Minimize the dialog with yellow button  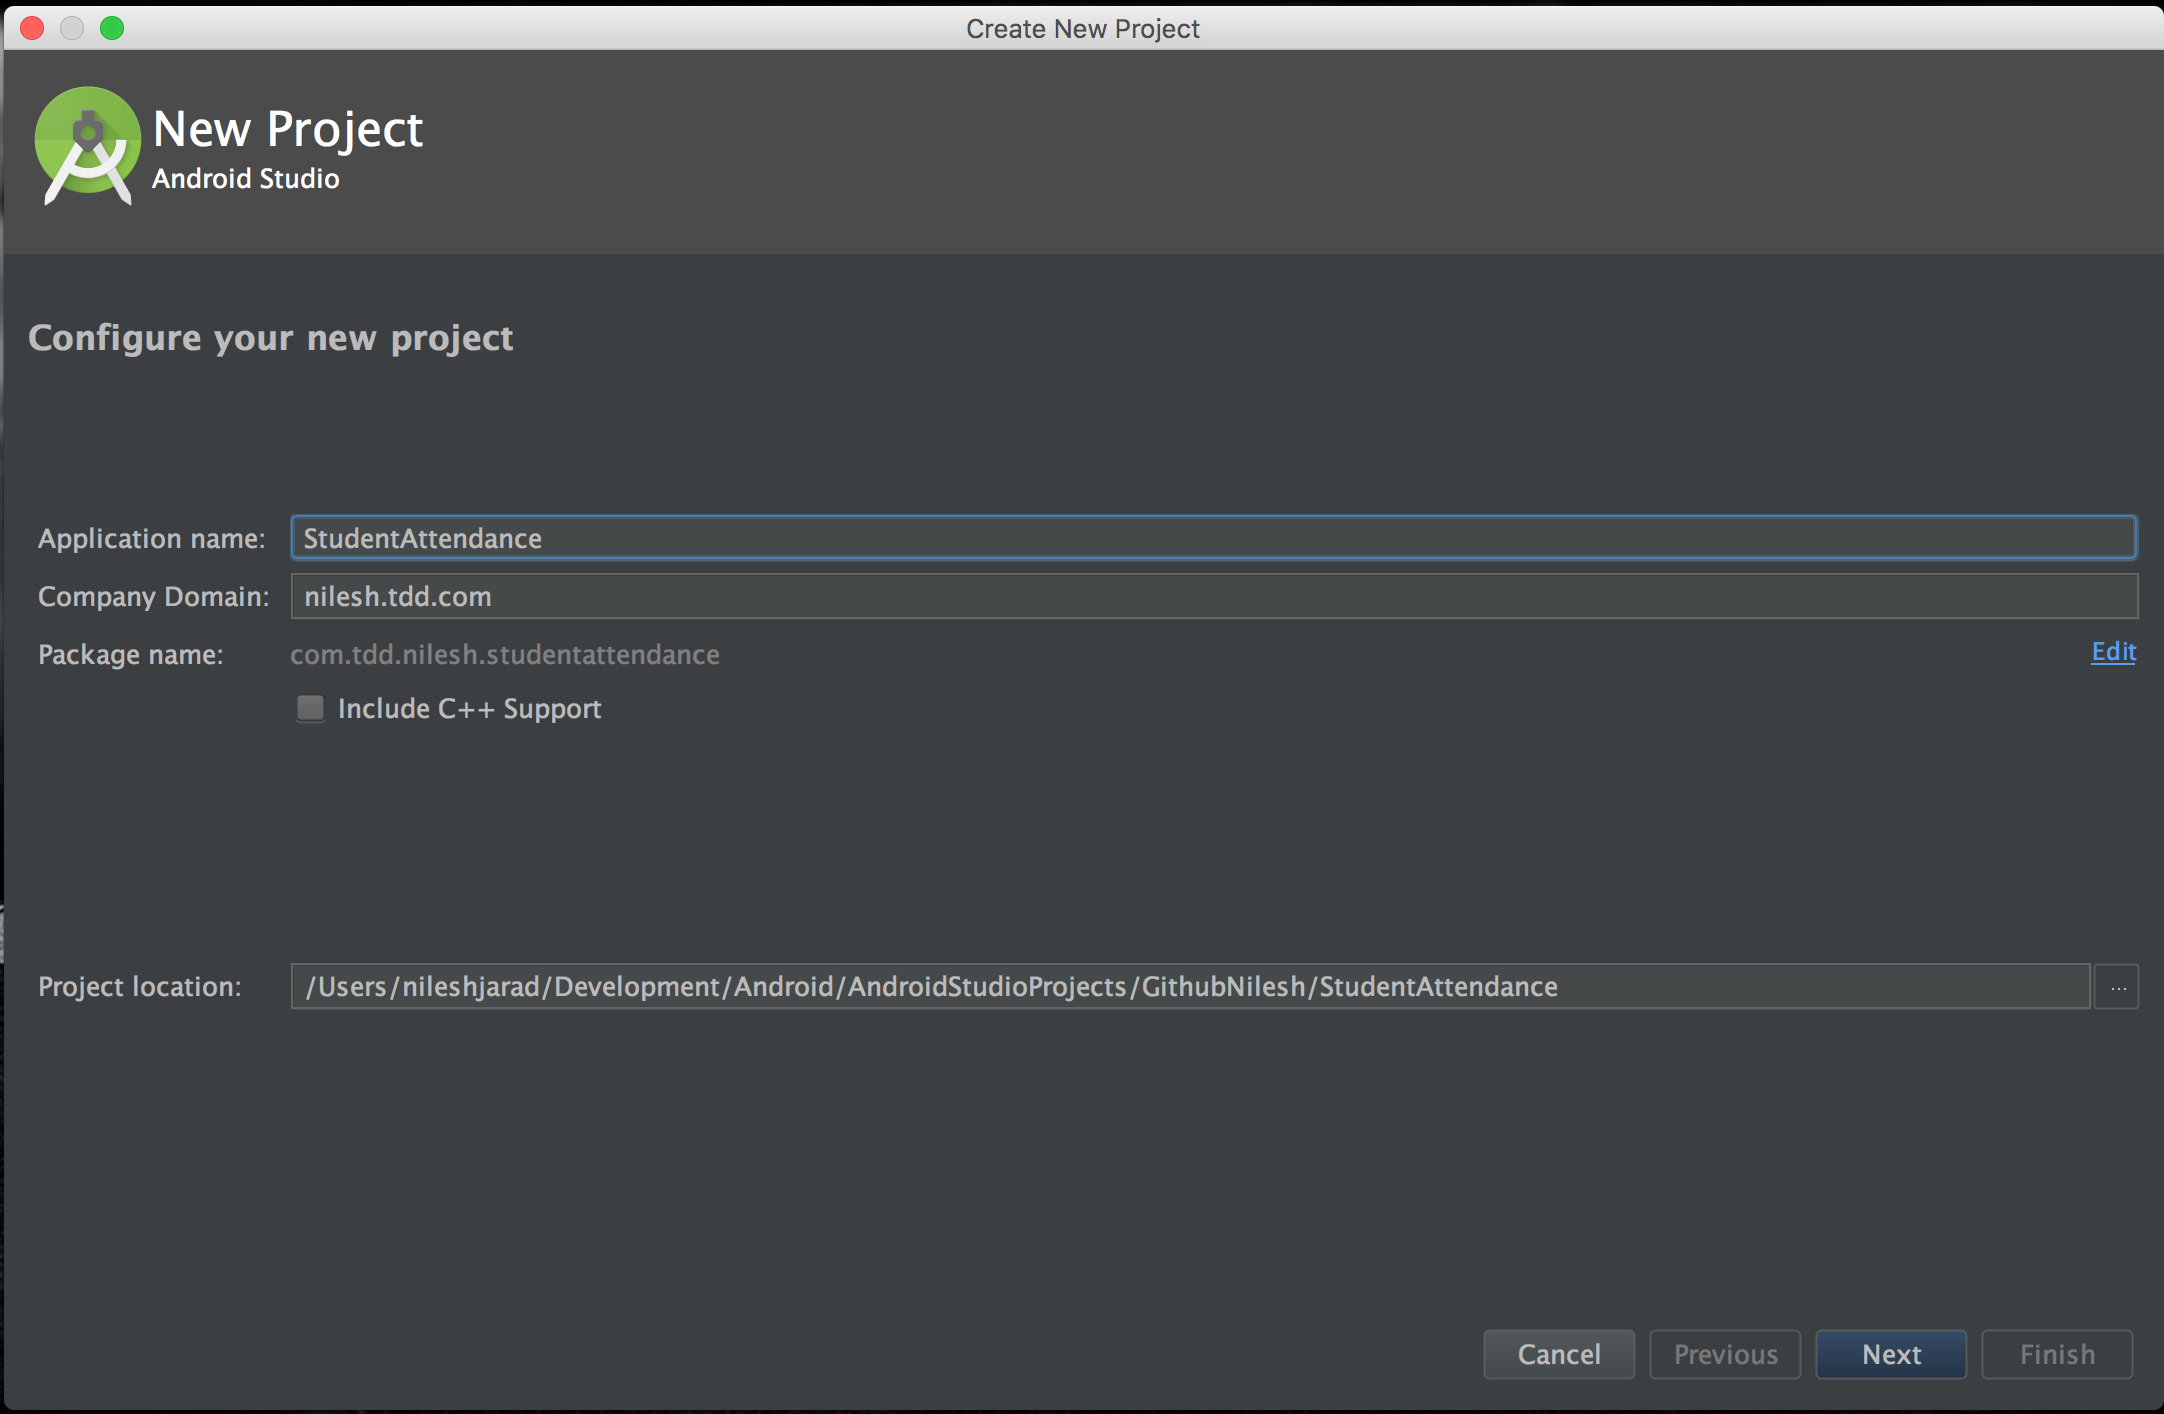[72, 28]
